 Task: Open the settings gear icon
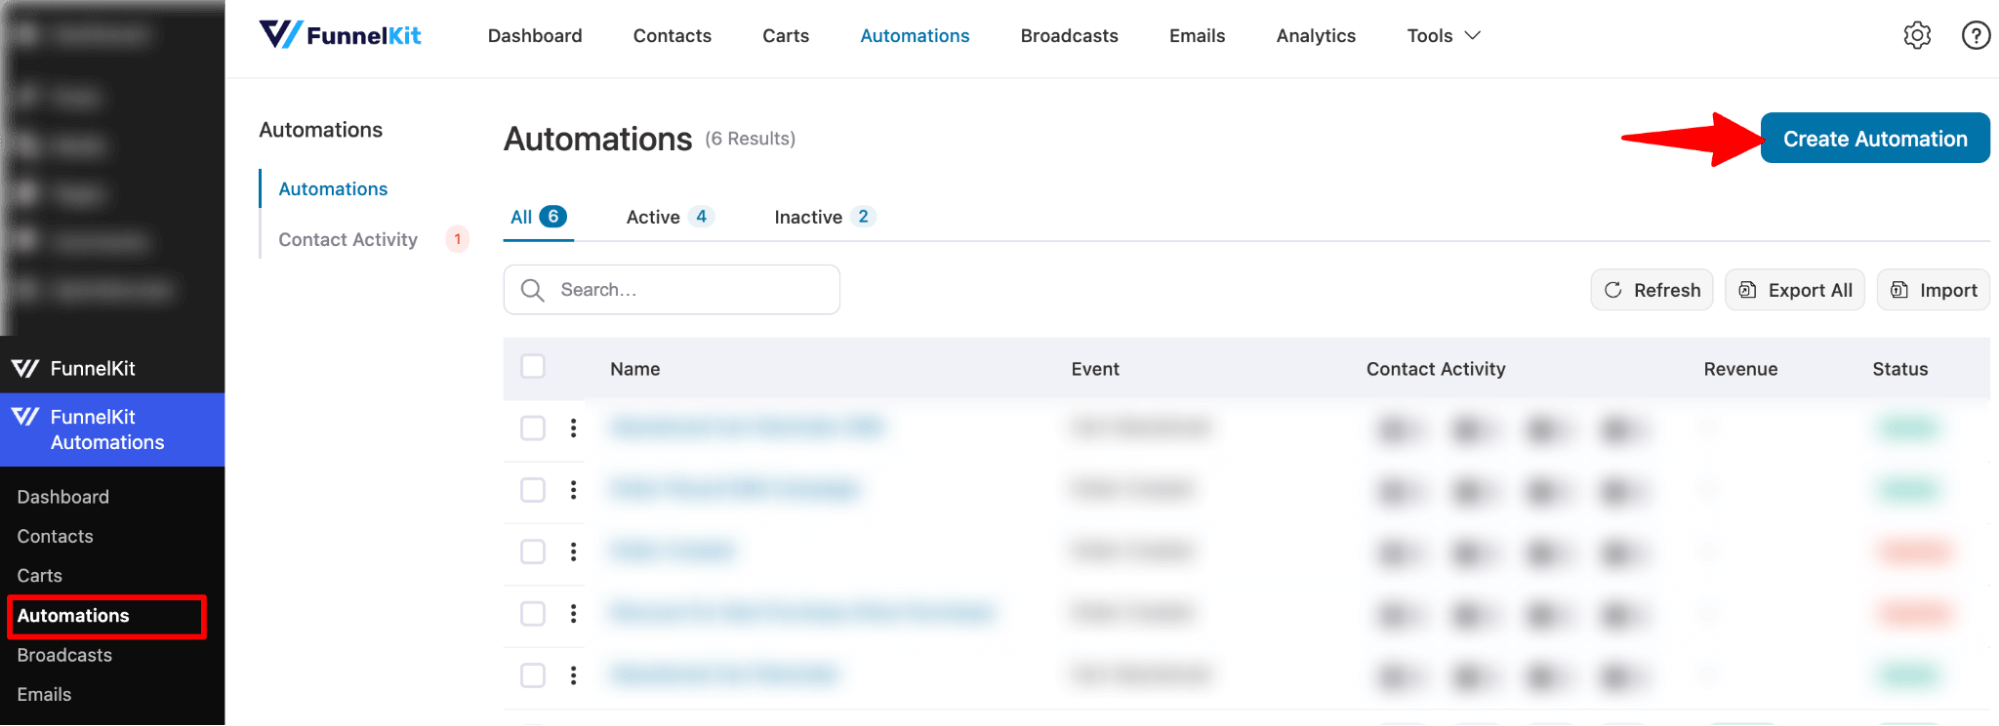point(1916,35)
